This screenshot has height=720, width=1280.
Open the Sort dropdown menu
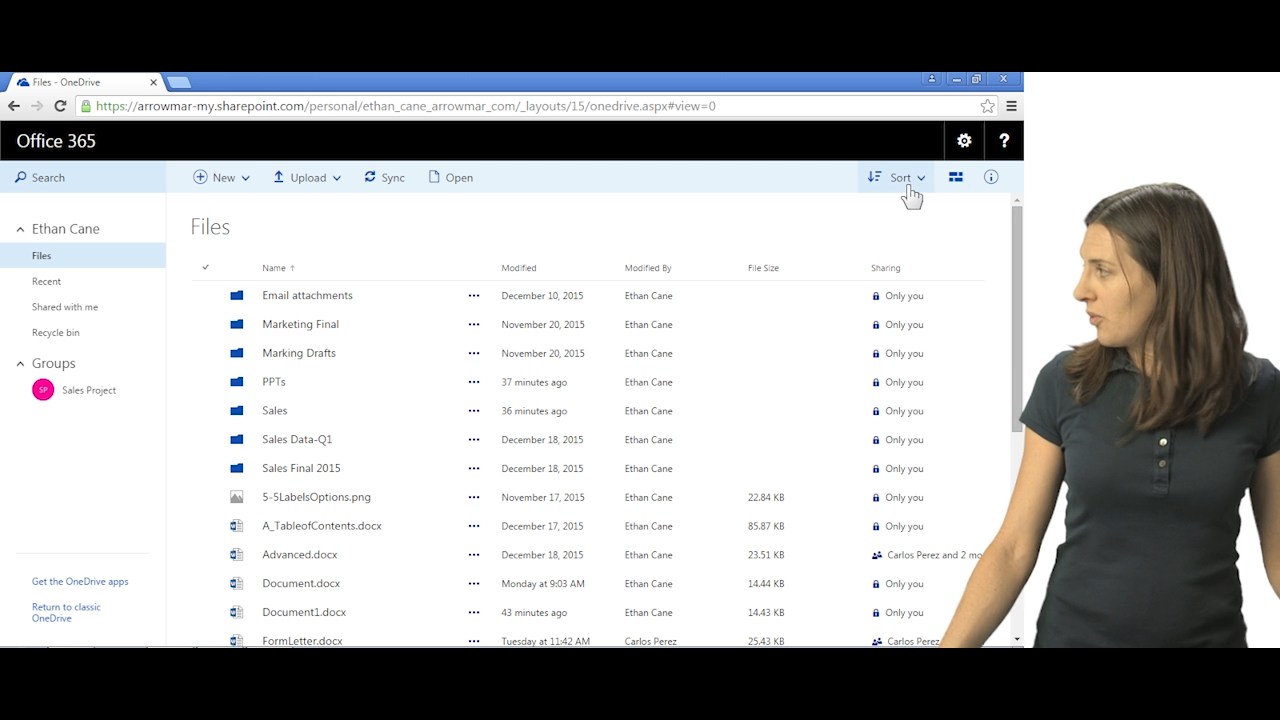tap(897, 177)
